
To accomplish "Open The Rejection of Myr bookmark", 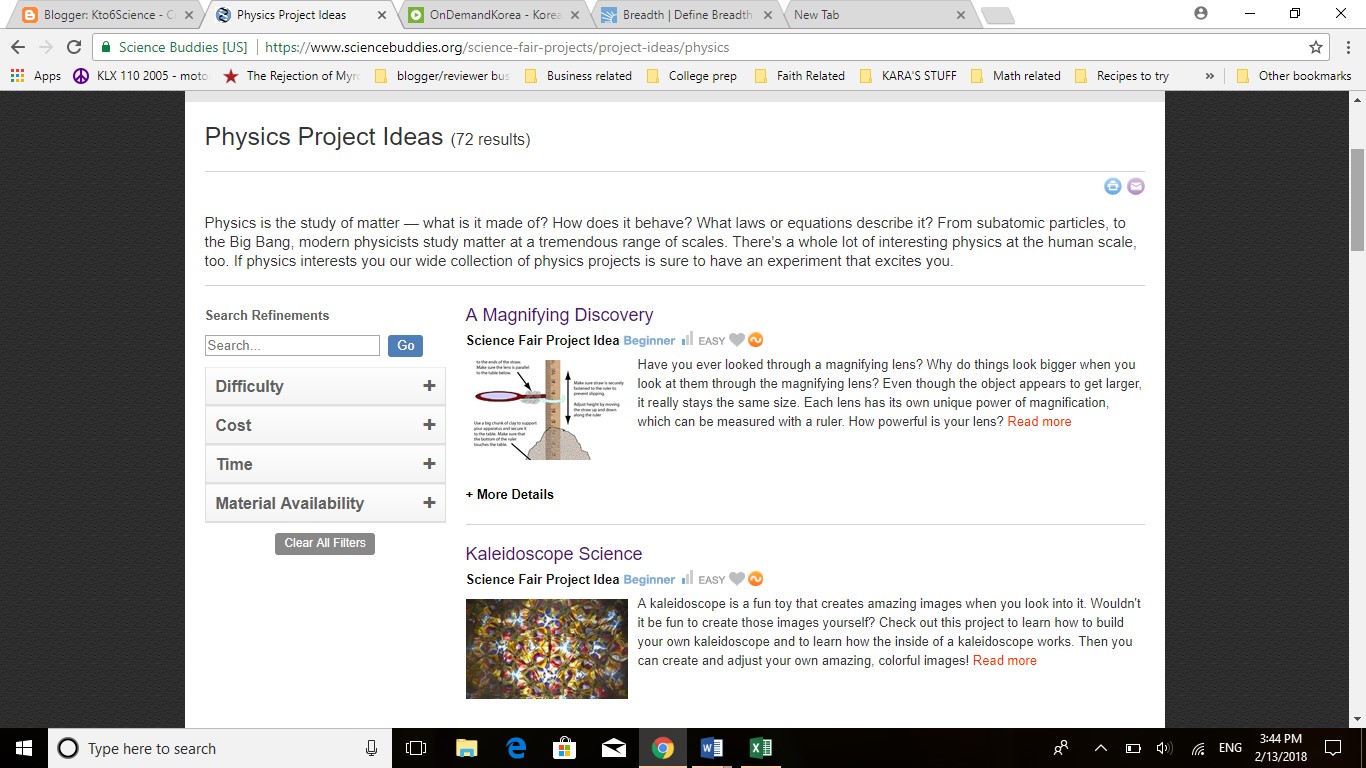I will pyautogui.click(x=291, y=76).
